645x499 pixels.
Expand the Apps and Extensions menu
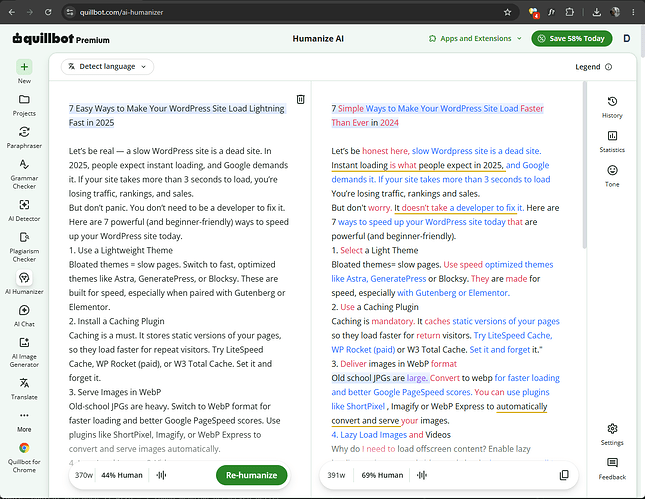pos(475,38)
